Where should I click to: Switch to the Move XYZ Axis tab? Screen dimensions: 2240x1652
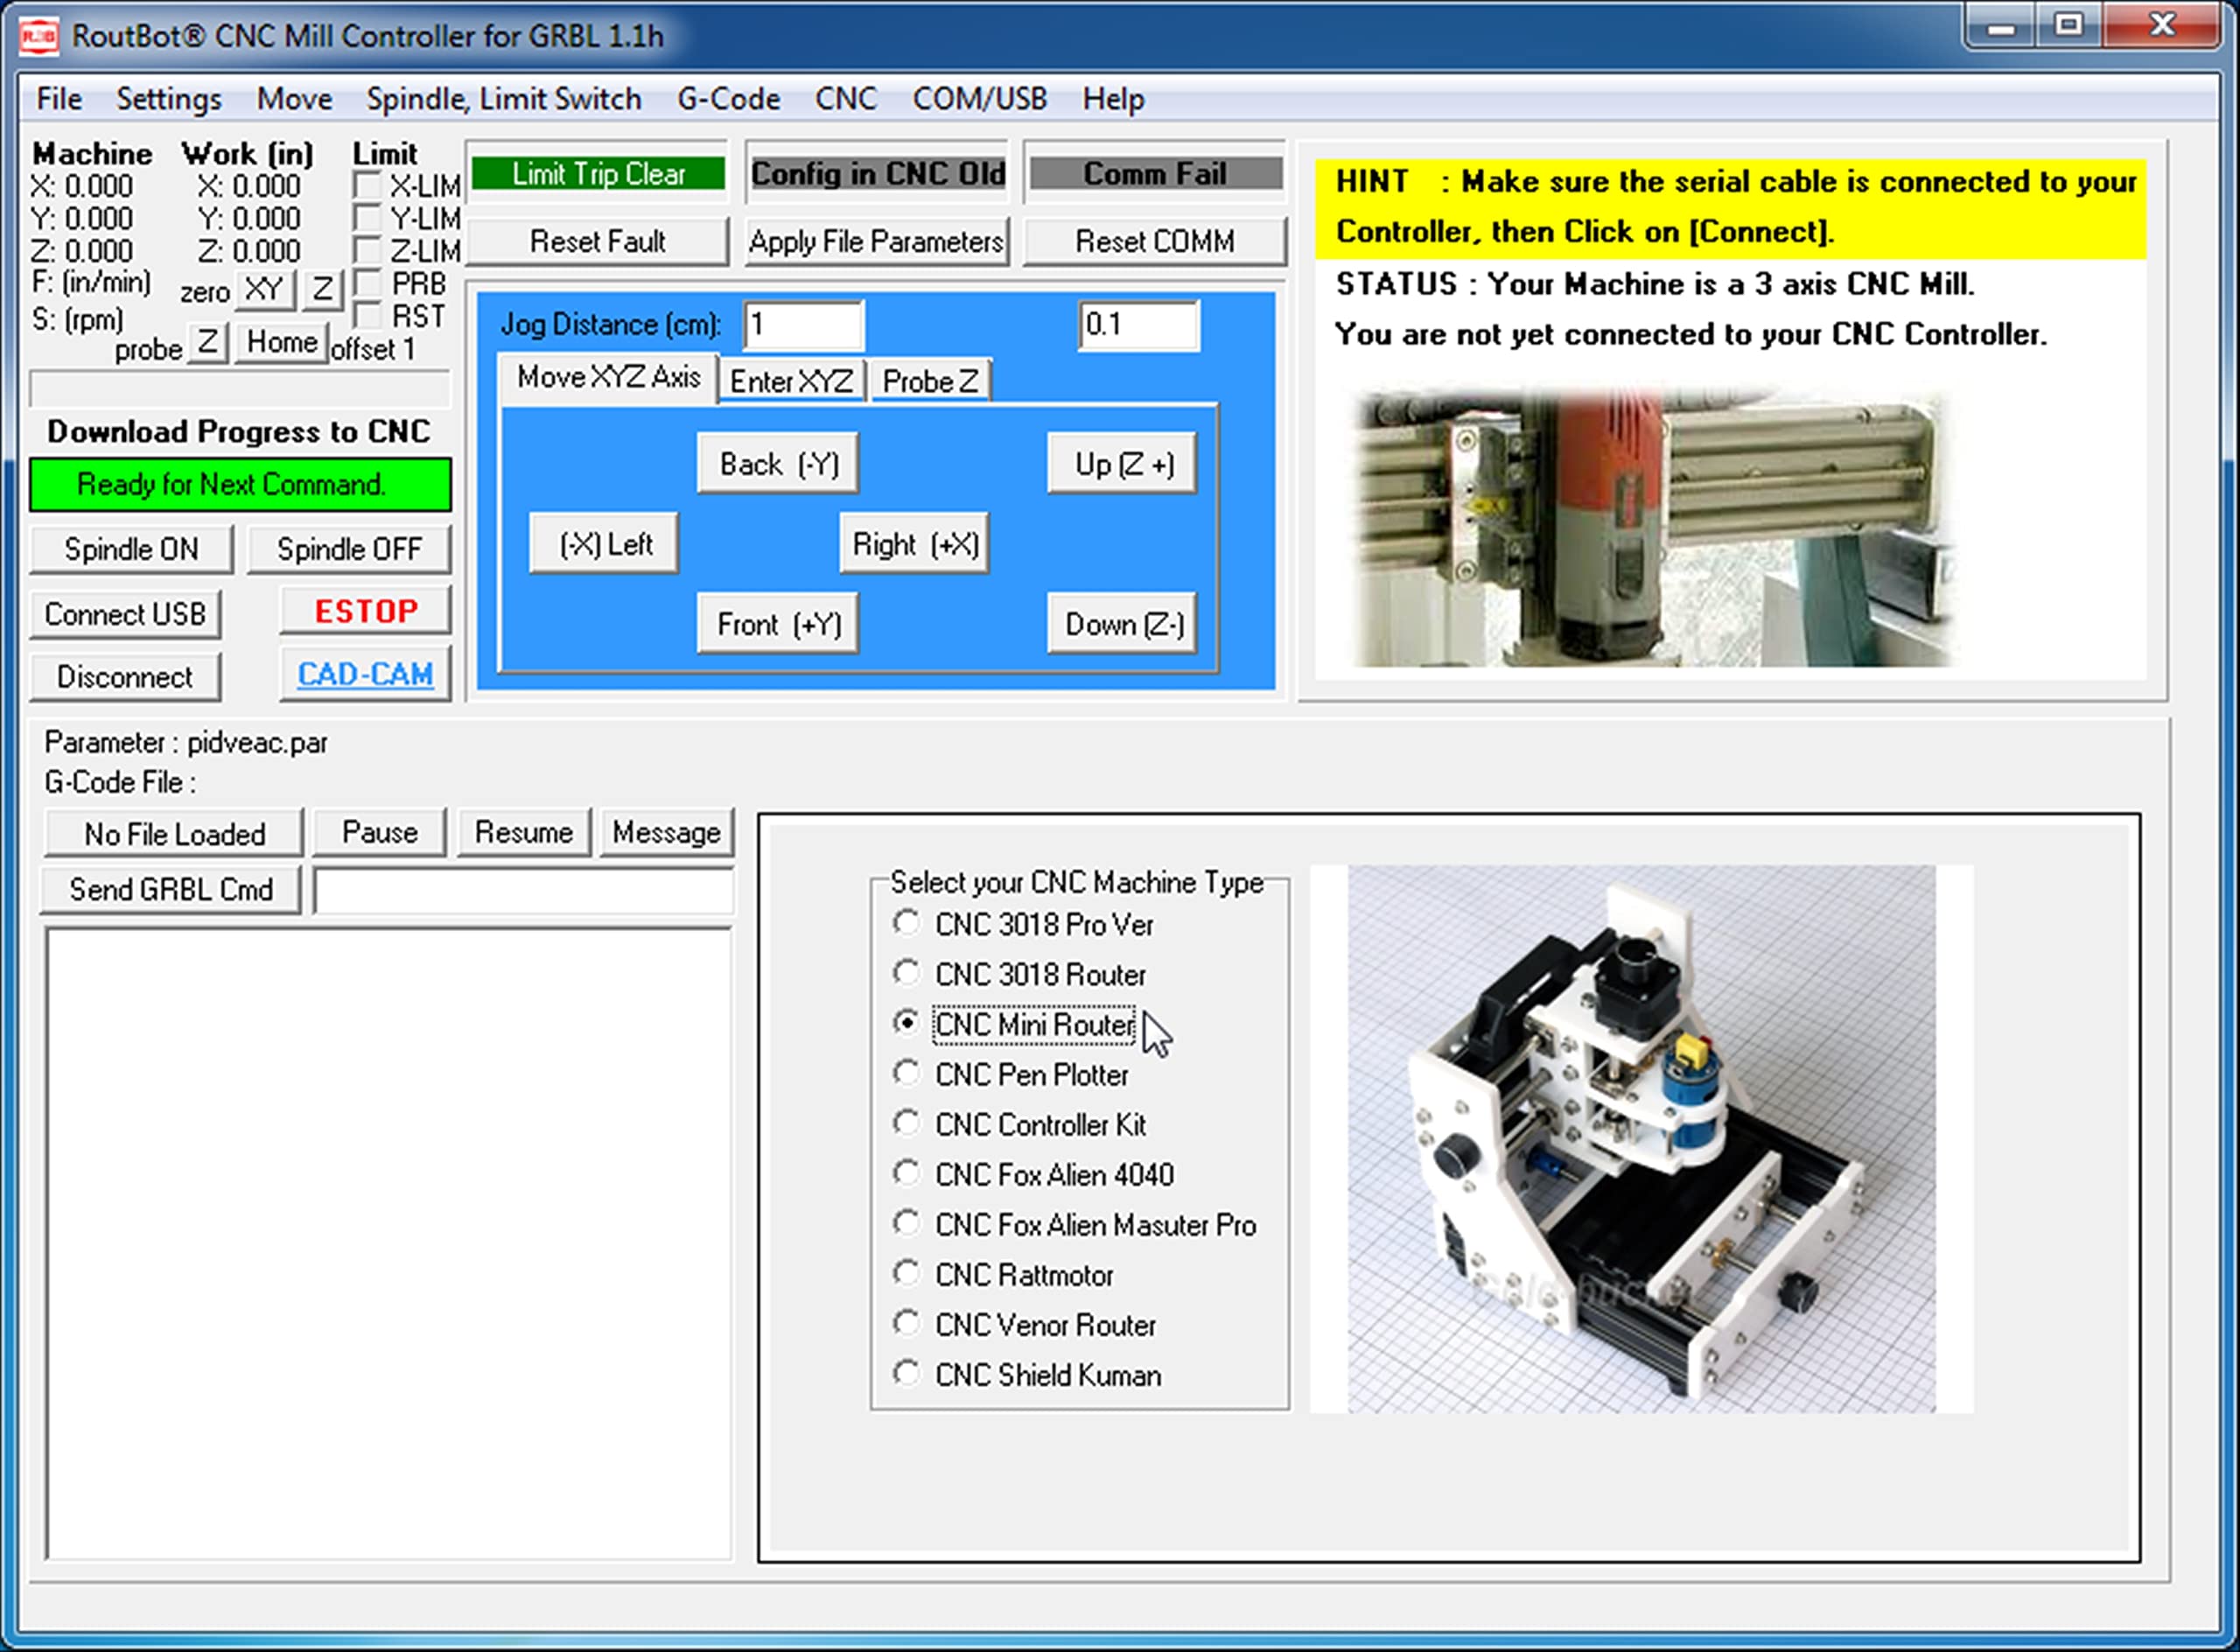[x=608, y=378]
